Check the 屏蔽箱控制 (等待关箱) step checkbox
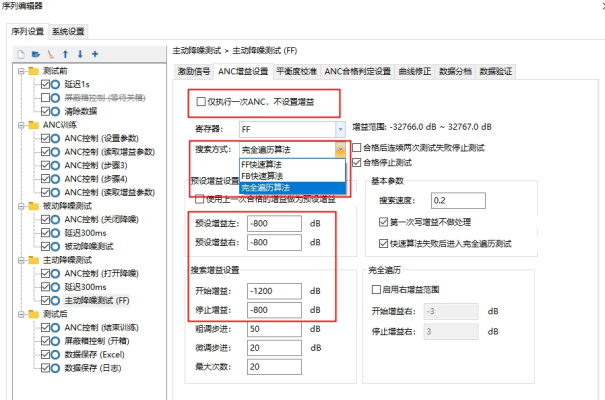The height and width of the screenshot is (400, 605). click(45, 98)
